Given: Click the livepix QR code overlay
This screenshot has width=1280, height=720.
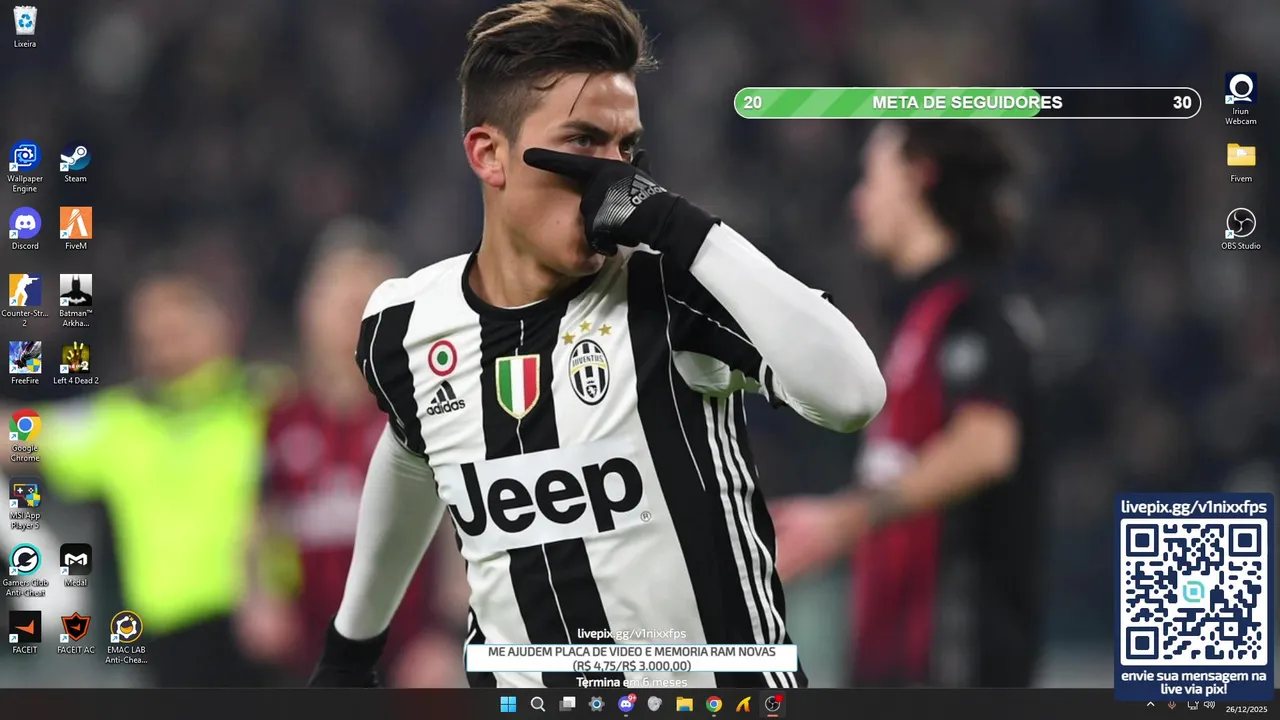Looking at the screenshot, I should click(x=1193, y=593).
